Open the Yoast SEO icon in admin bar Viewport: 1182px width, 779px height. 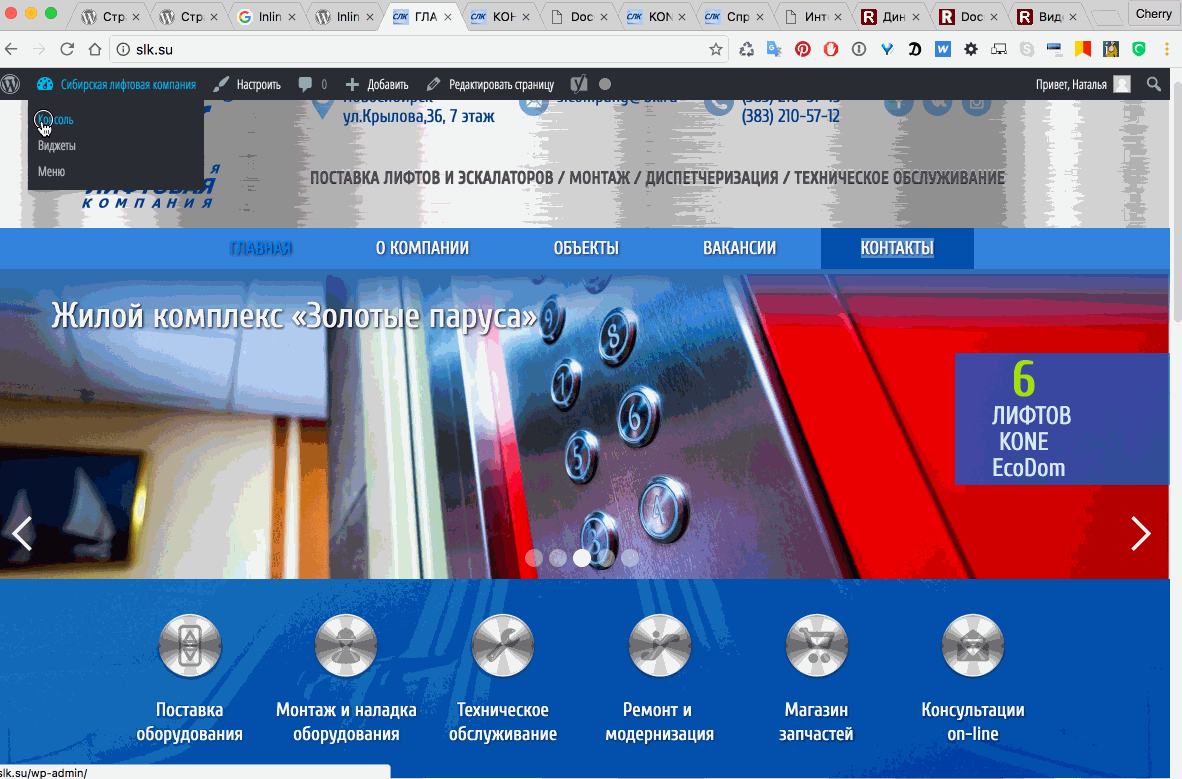coord(578,84)
